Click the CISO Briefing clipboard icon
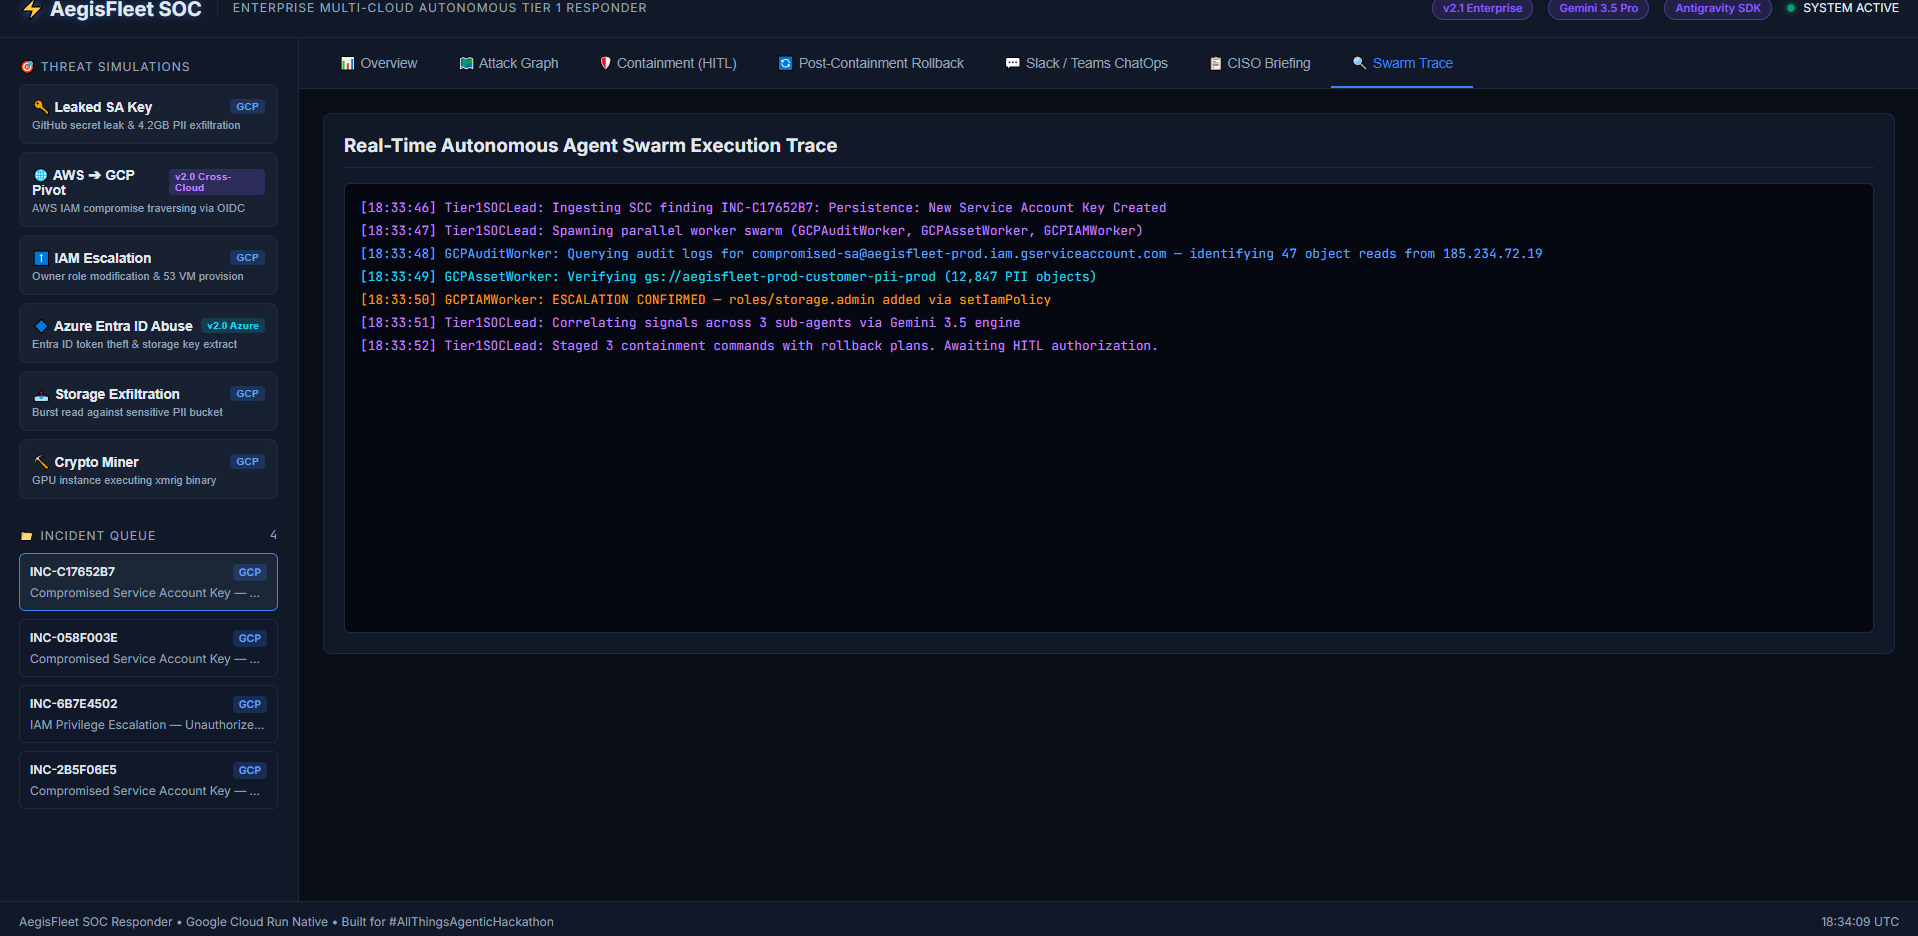Viewport: 1918px width, 936px height. point(1216,63)
